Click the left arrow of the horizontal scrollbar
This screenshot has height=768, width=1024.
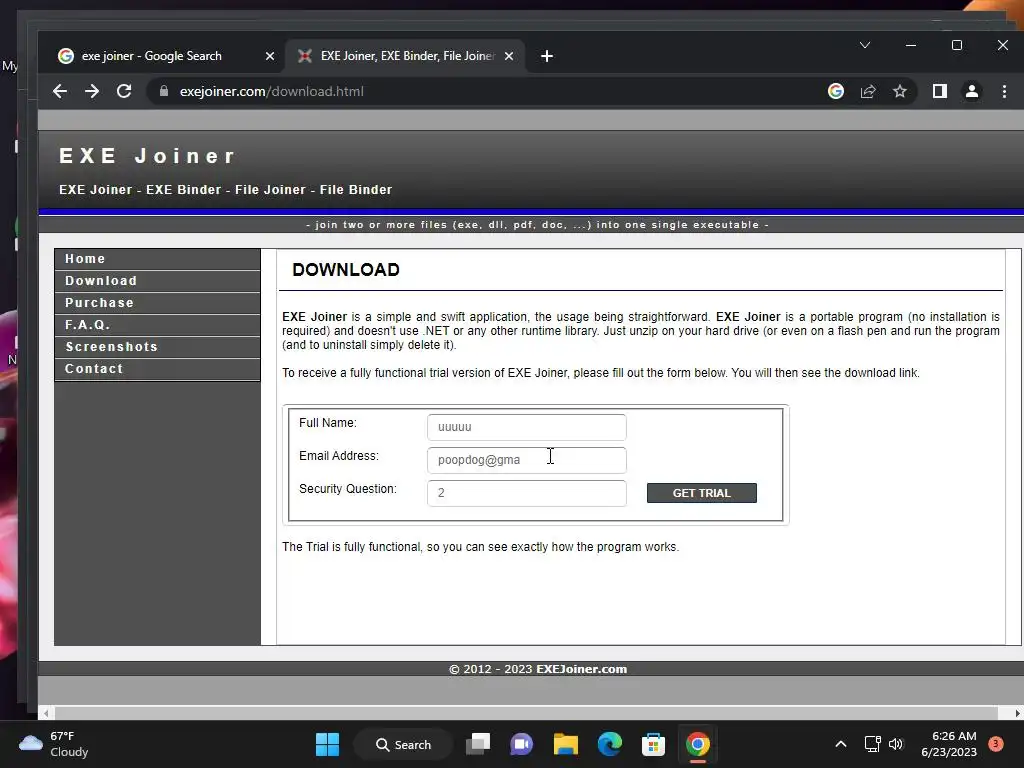click(46, 713)
